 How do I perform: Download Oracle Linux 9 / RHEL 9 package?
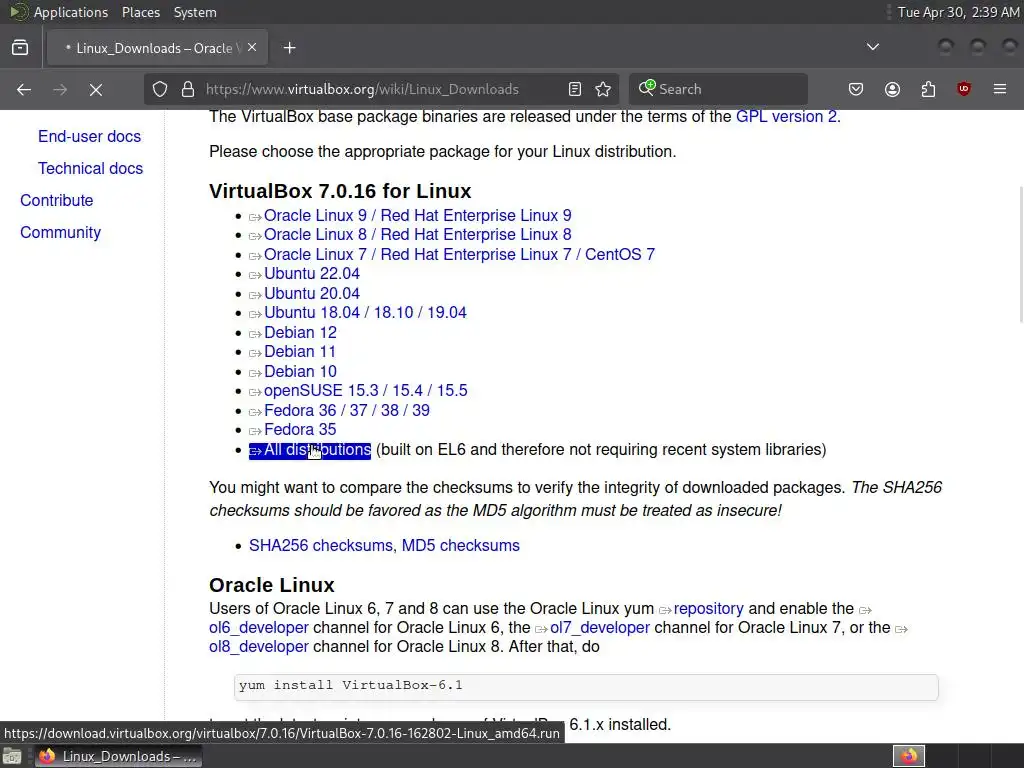[x=417, y=216]
